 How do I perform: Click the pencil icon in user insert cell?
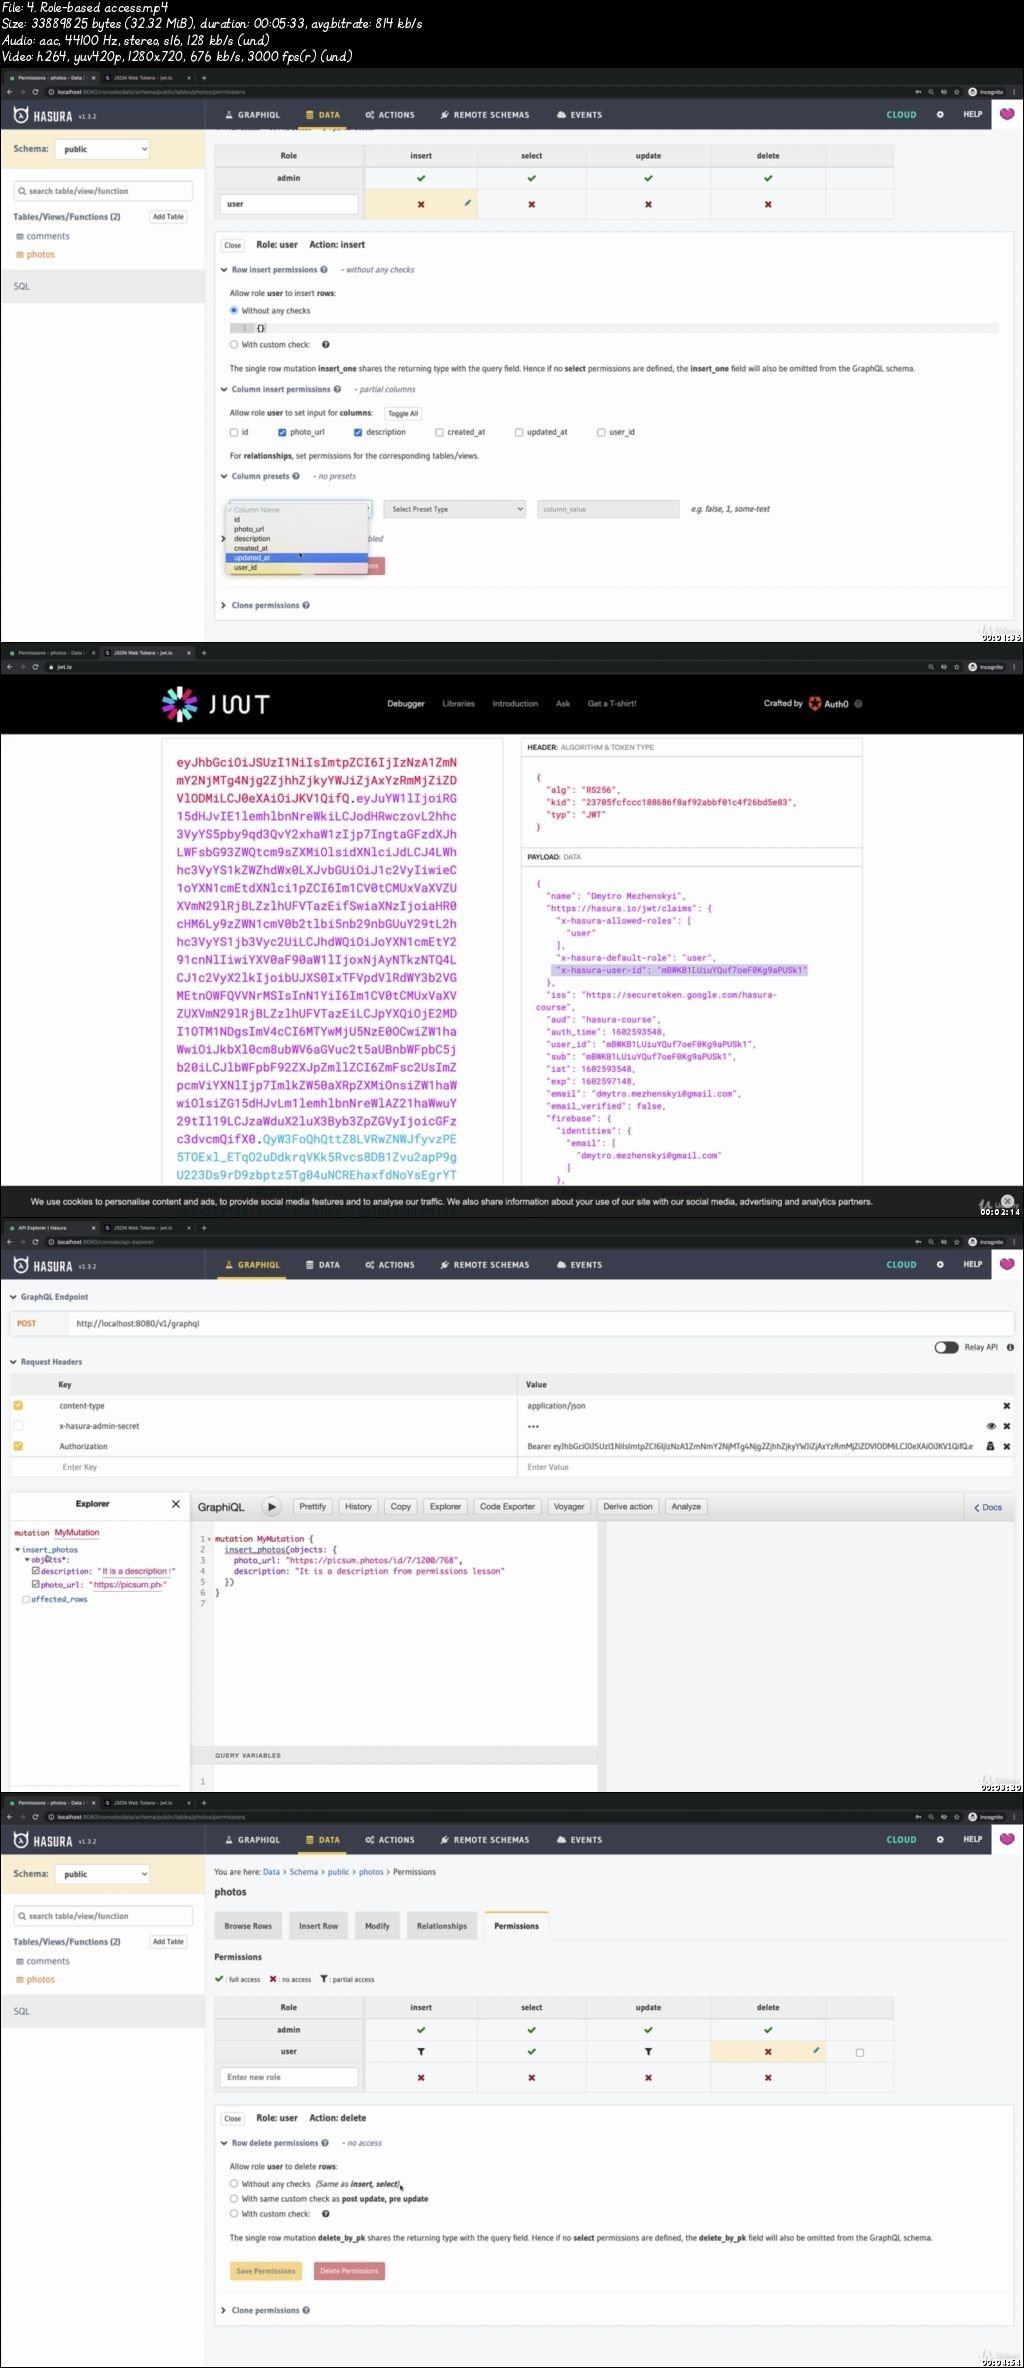click(x=467, y=203)
